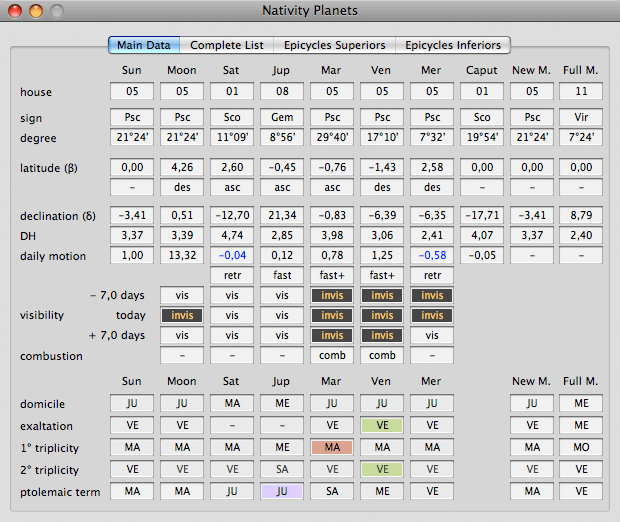The image size is (620, 522).
Task: Click the Caput degree value 19°54'
Action: (x=482, y=137)
